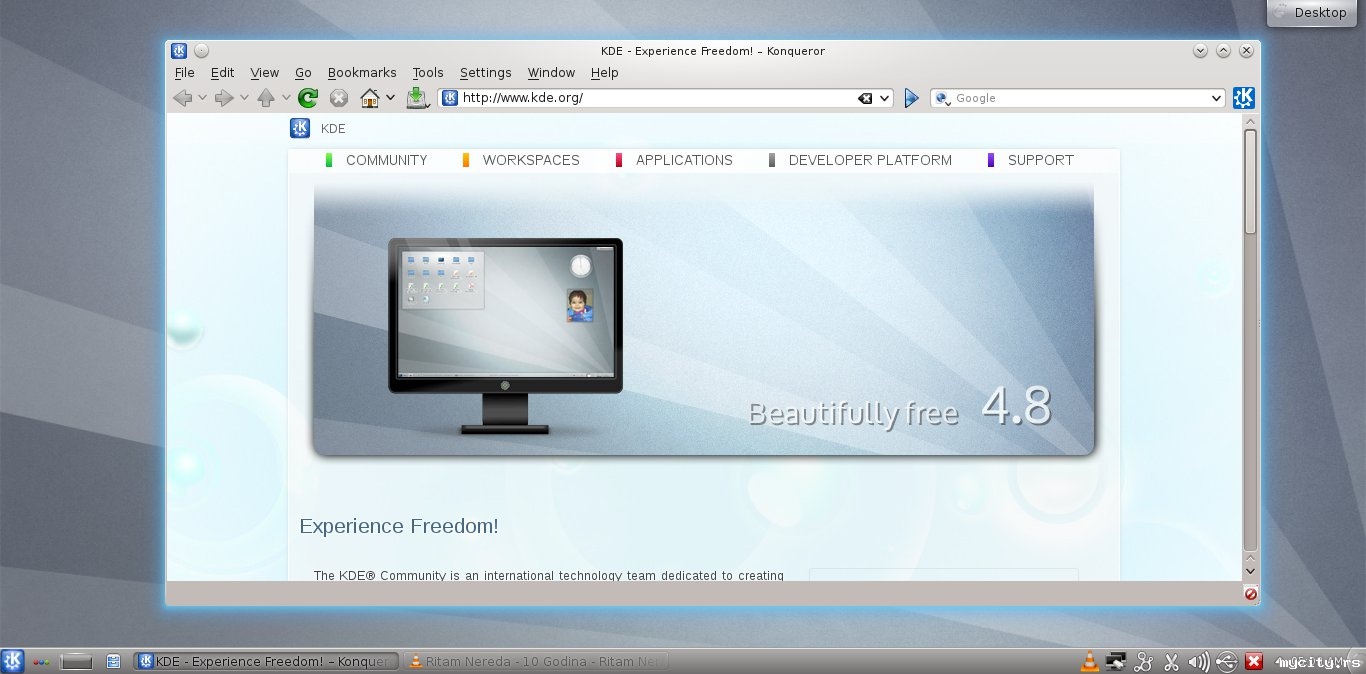Switch to Ritam Nereda VLC taskbar entry
Screen dimensions: 1366x674
click(x=535, y=661)
